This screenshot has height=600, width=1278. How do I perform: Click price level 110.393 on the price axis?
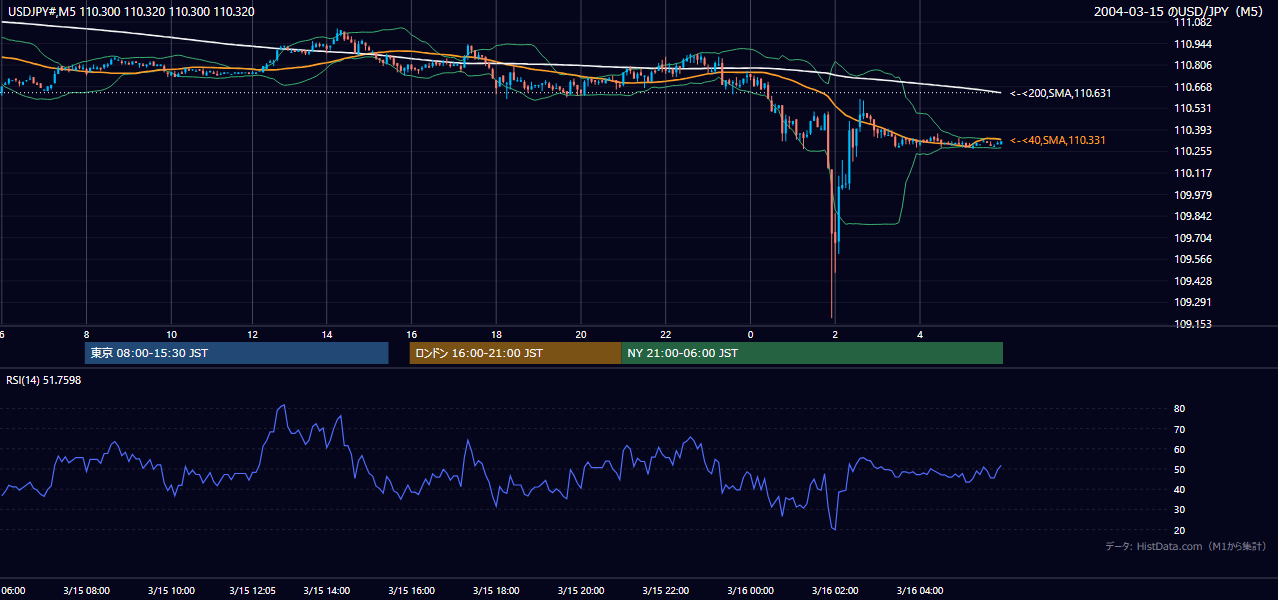pos(1194,130)
